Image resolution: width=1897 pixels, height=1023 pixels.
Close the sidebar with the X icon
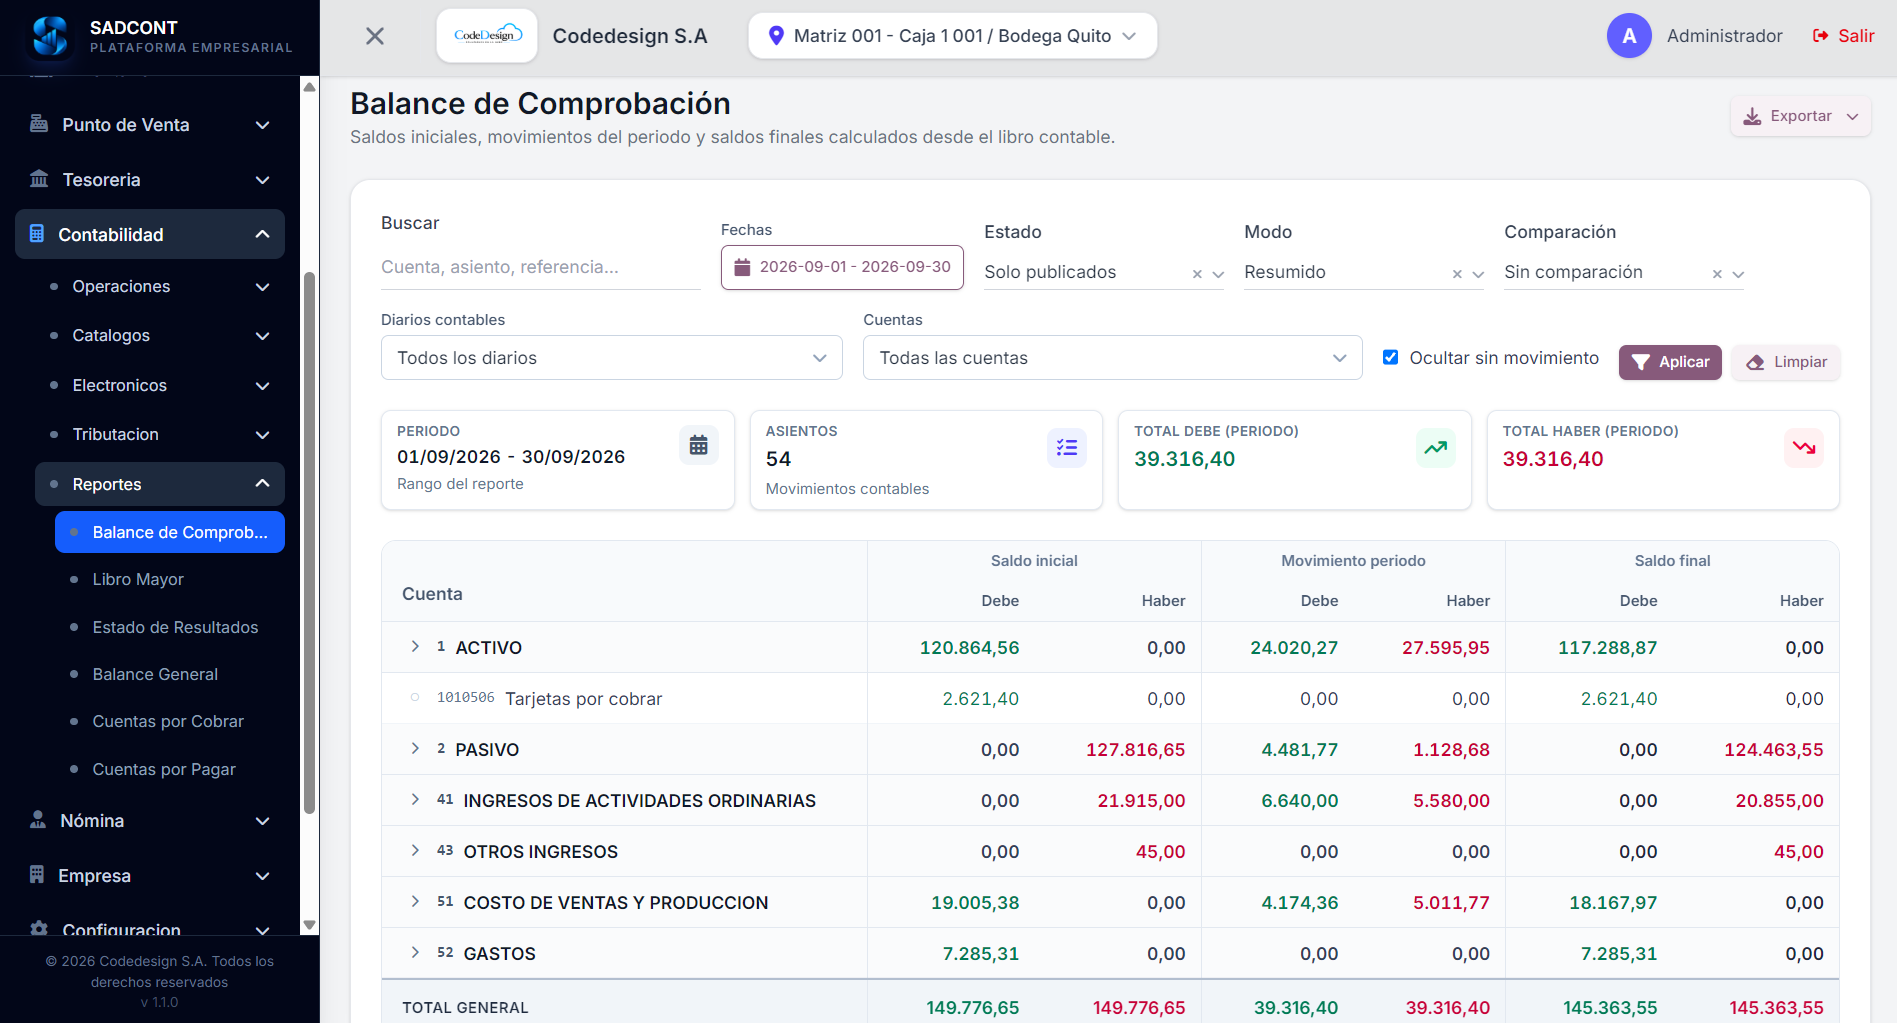coord(375,36)
